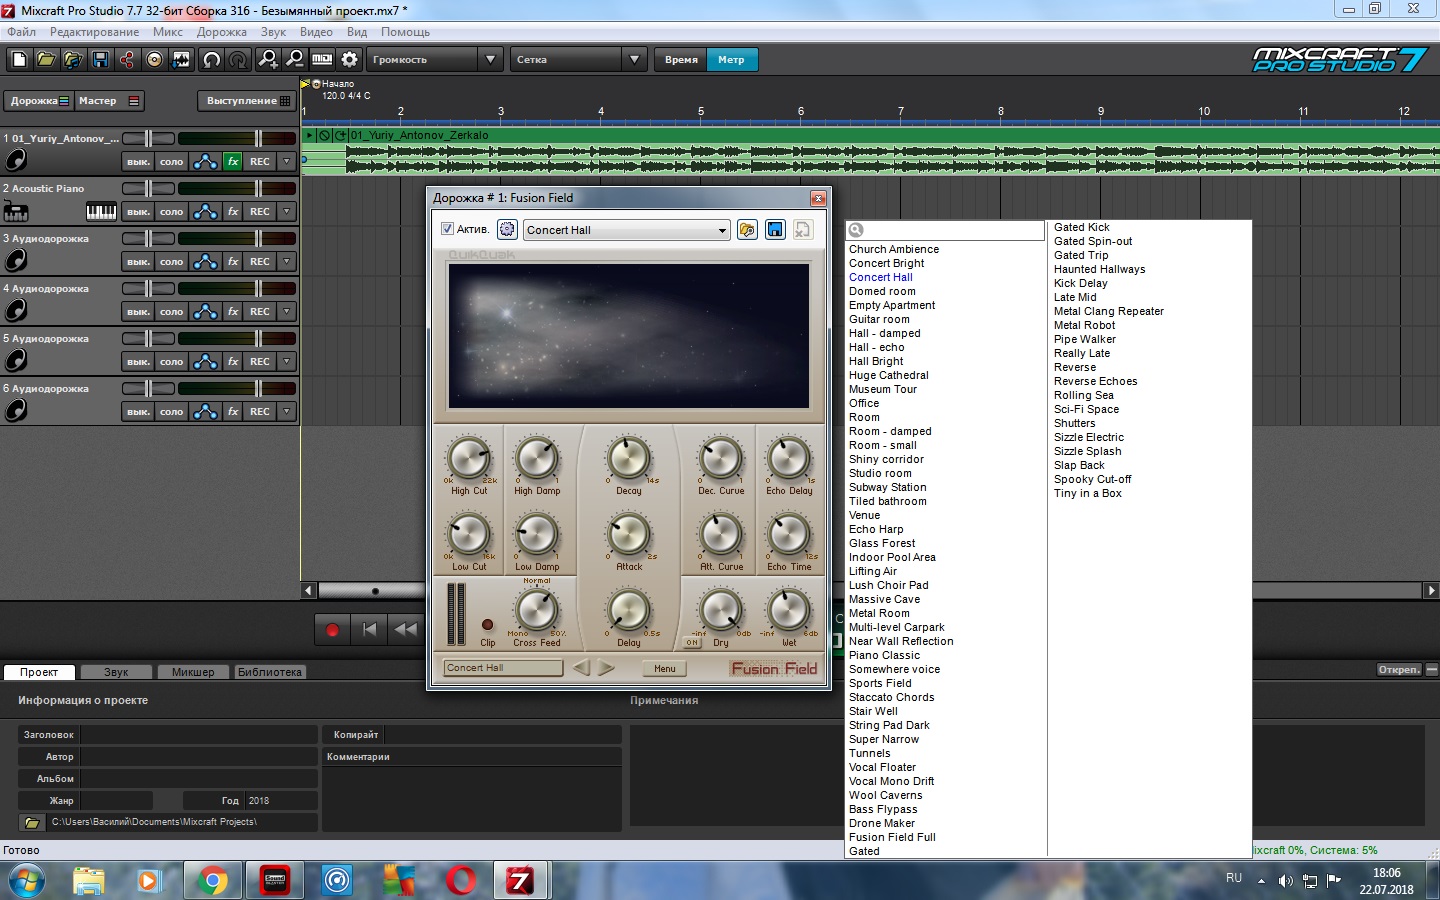Open the Микс menu
1440x900 pixels.
pos(168,32)
